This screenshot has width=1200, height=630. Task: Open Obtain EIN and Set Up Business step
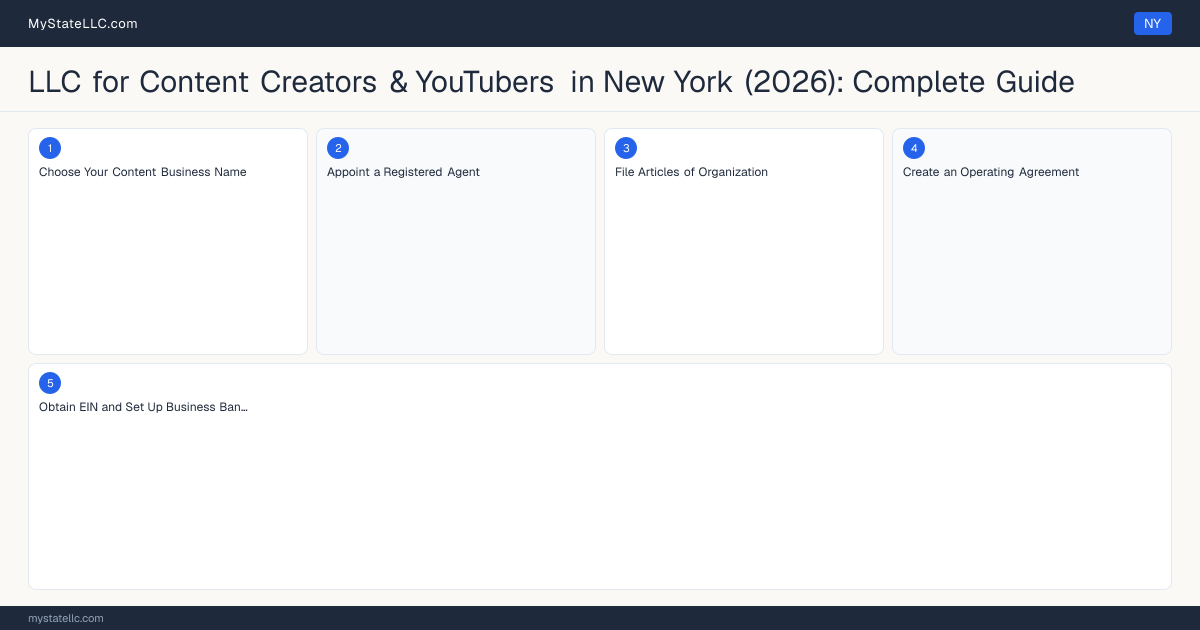coord(143,407)
